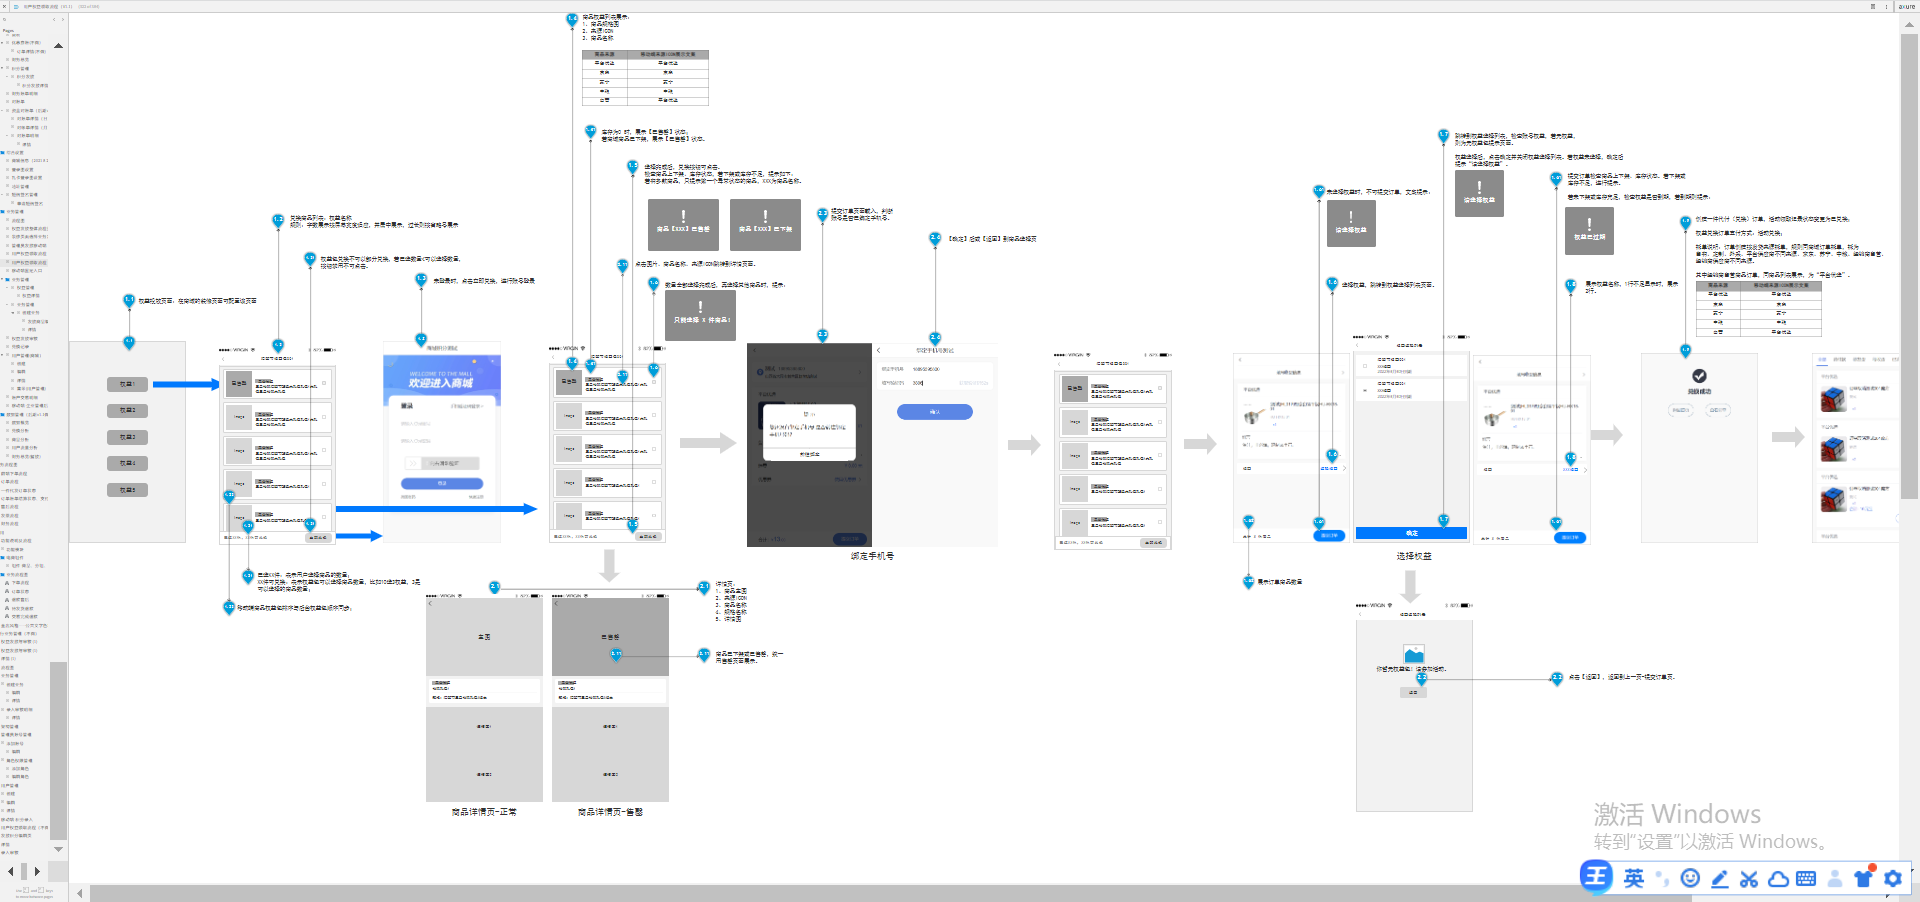Image resolution: width=1920 pixels, height=902 pixels.
Task: Click the IME cloud icon
Action: pyautogui.click(x=1778, y=879)
